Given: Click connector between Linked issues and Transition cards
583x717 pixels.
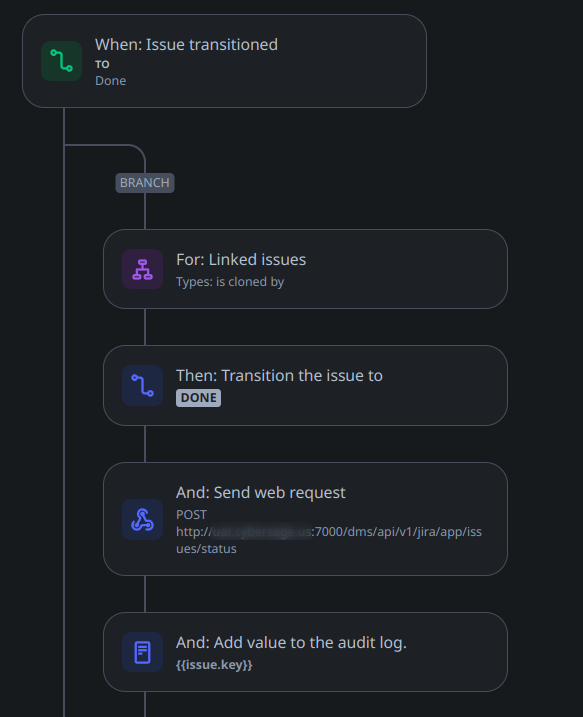Looking at the screenshot, I should [145, 327].
